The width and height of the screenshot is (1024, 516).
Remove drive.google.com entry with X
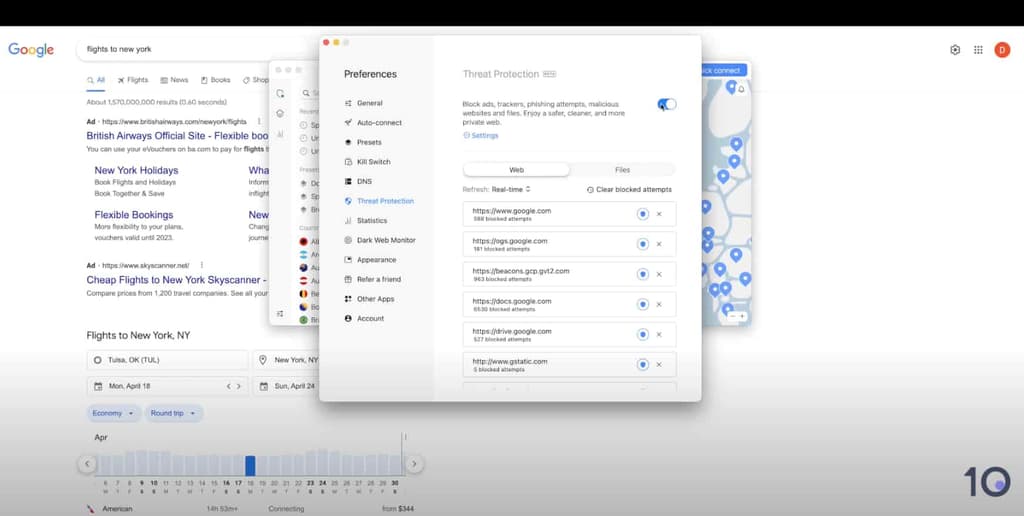pyautogui.click(x=659, y=334)
